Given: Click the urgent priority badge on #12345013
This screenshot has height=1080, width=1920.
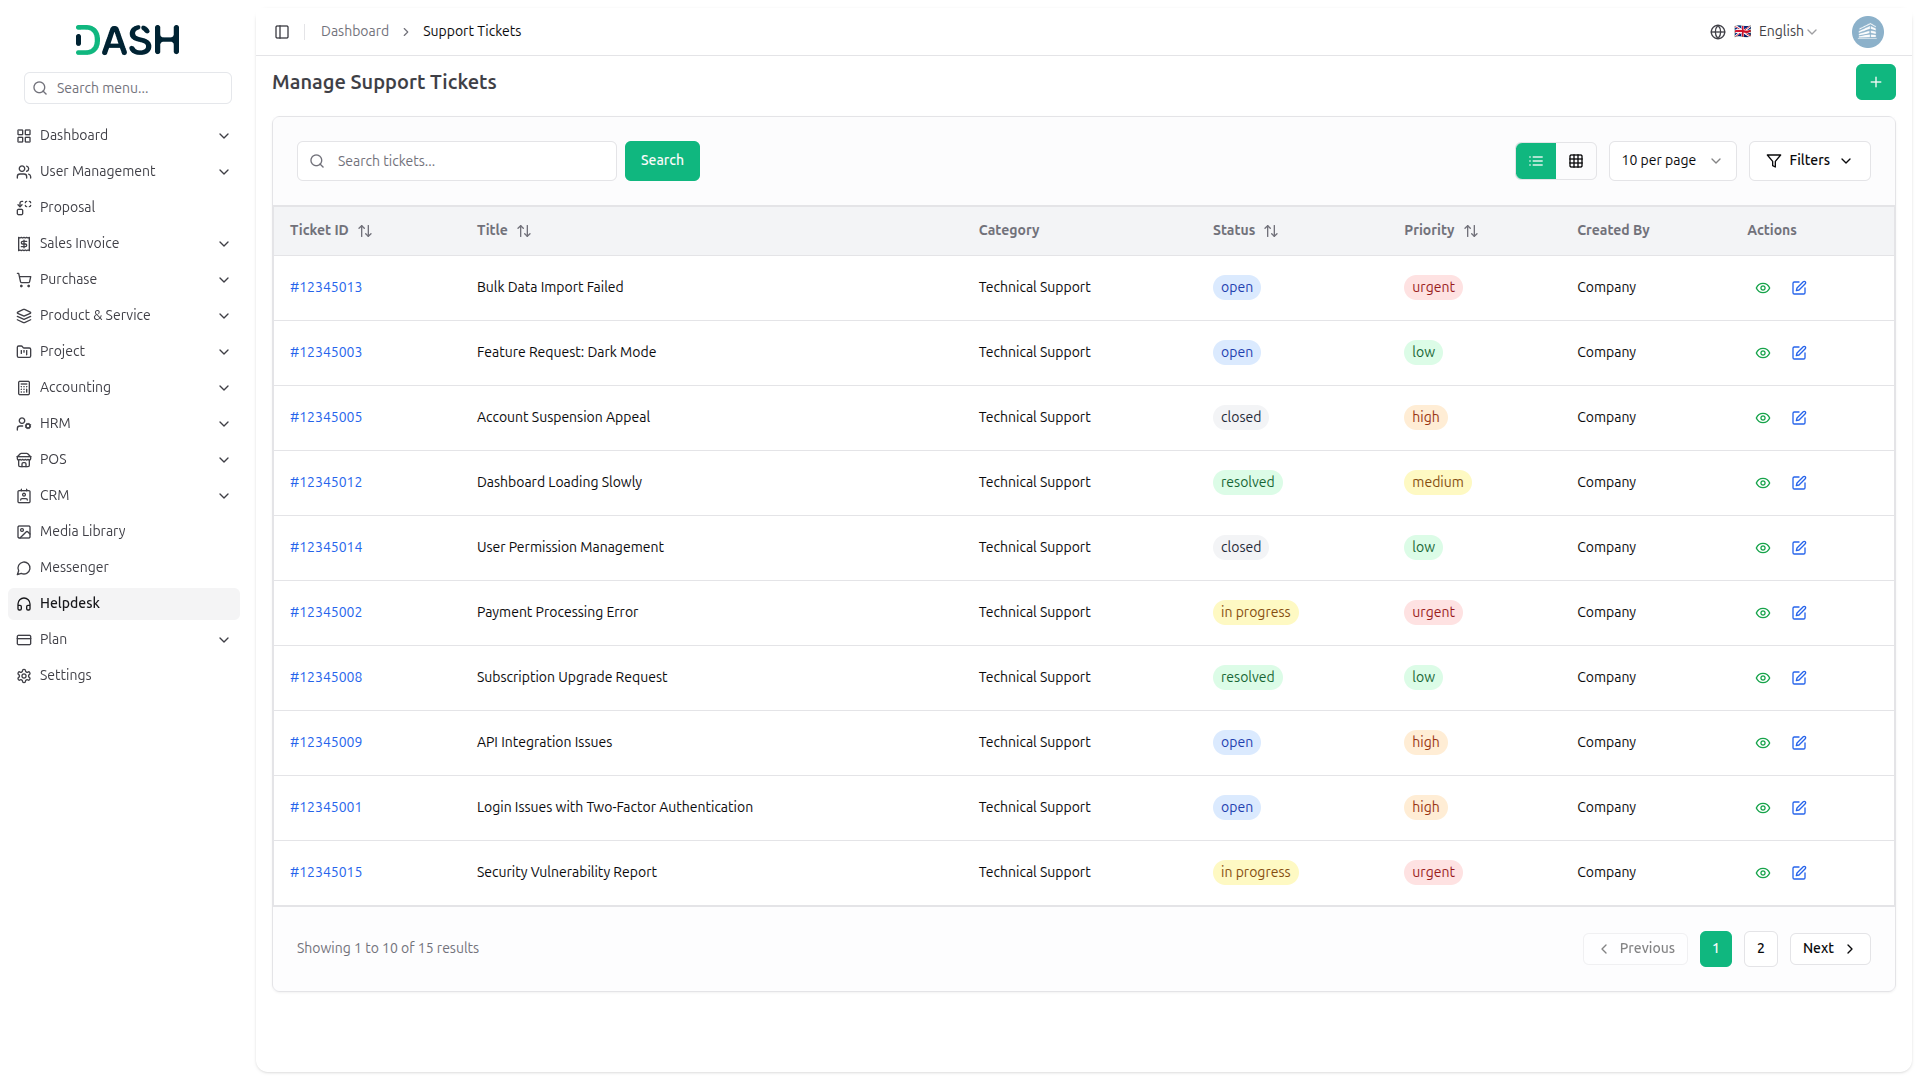Looking at the screenshot, I should click(1433, 288).
